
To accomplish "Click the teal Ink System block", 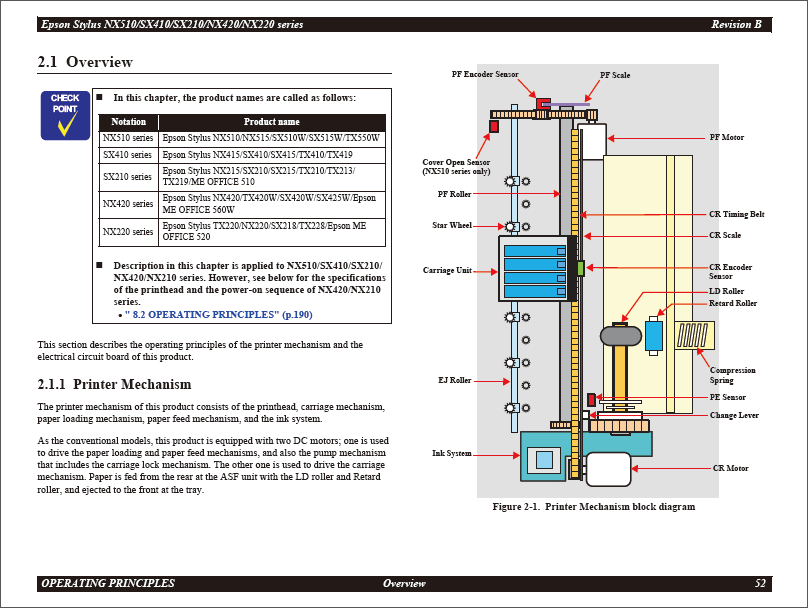I will pyautogui.click(x=544, y=457).
